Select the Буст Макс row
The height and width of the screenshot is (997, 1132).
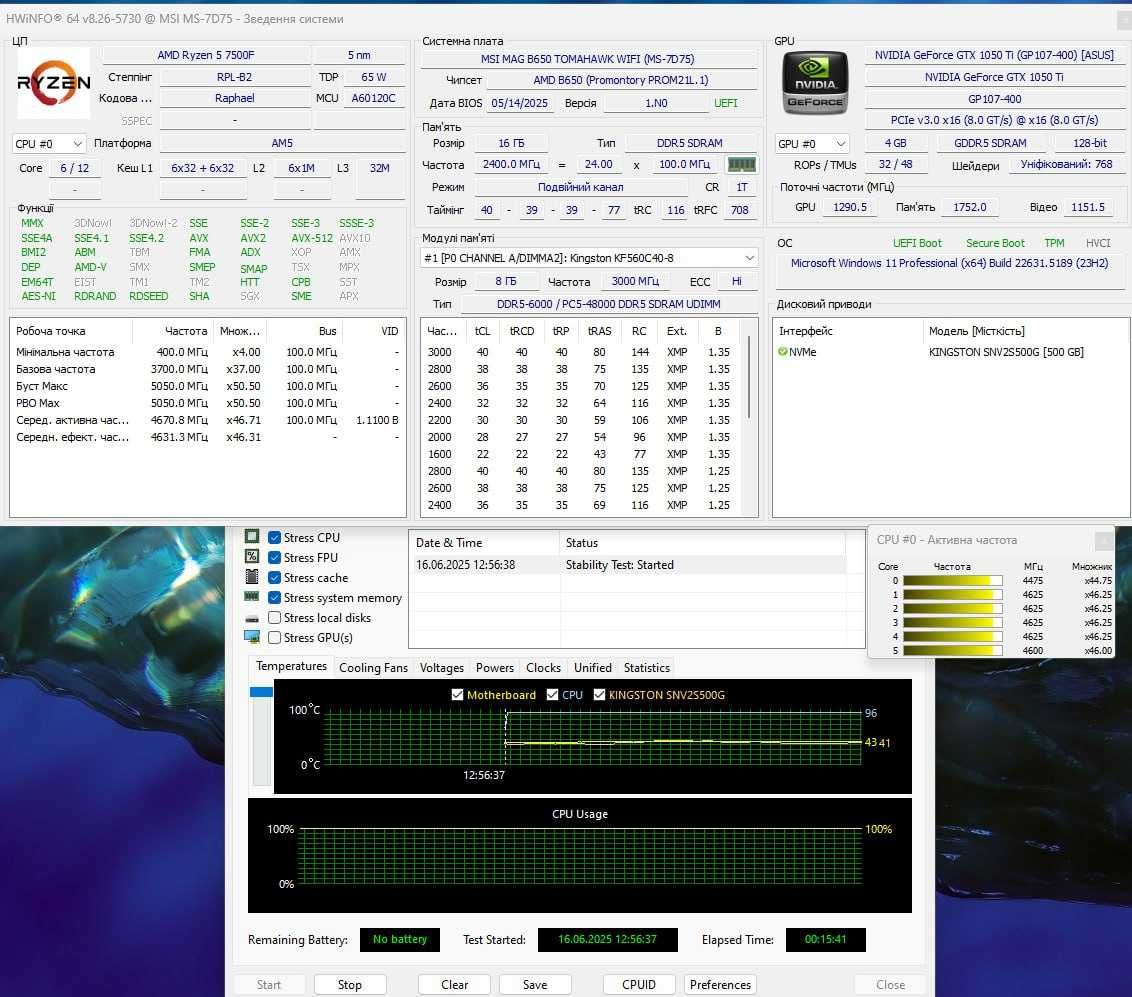click(x=207, y=386)
